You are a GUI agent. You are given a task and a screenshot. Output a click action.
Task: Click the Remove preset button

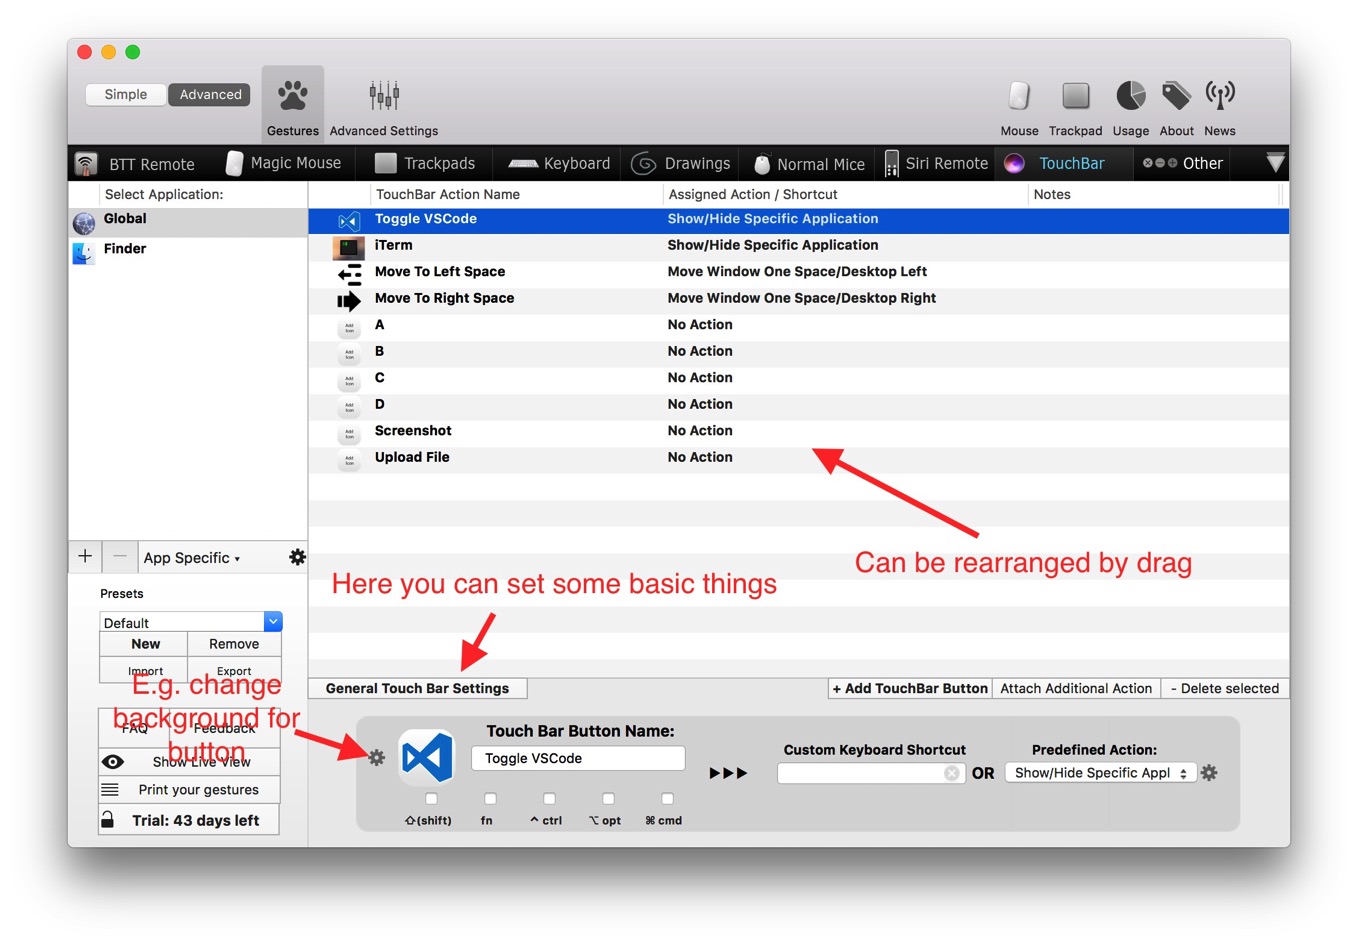pos(234,644)
